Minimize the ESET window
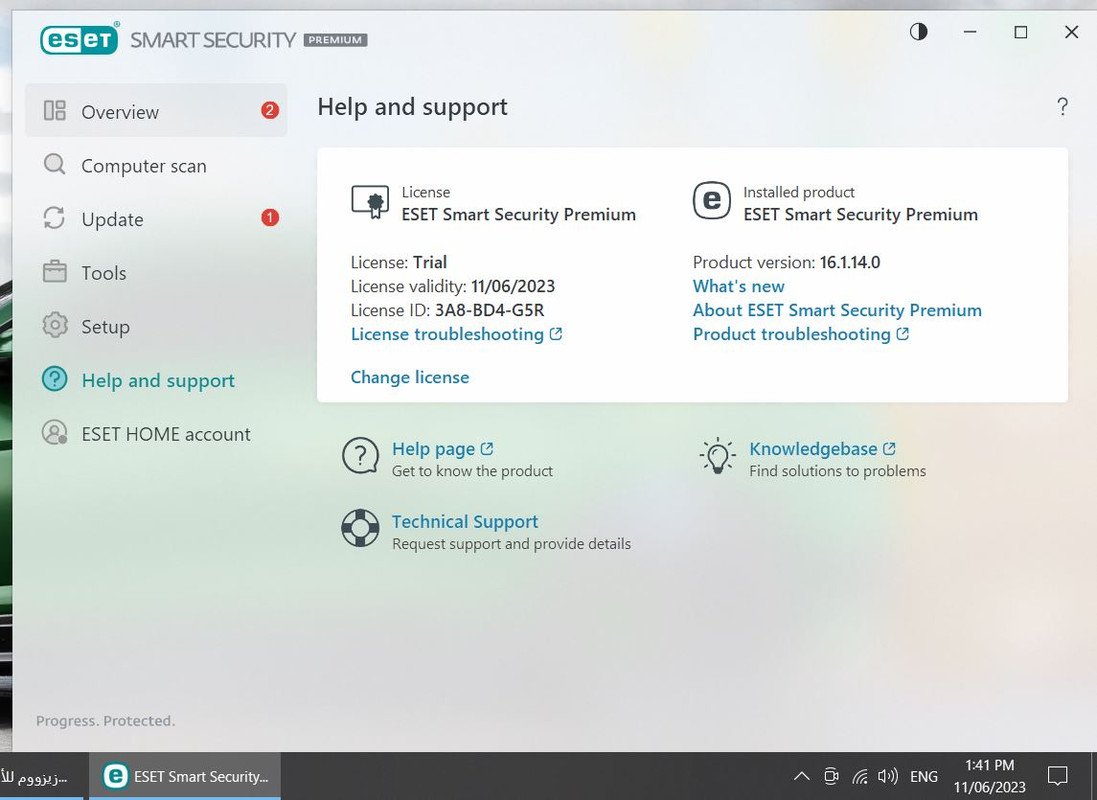 coord(970,31)
